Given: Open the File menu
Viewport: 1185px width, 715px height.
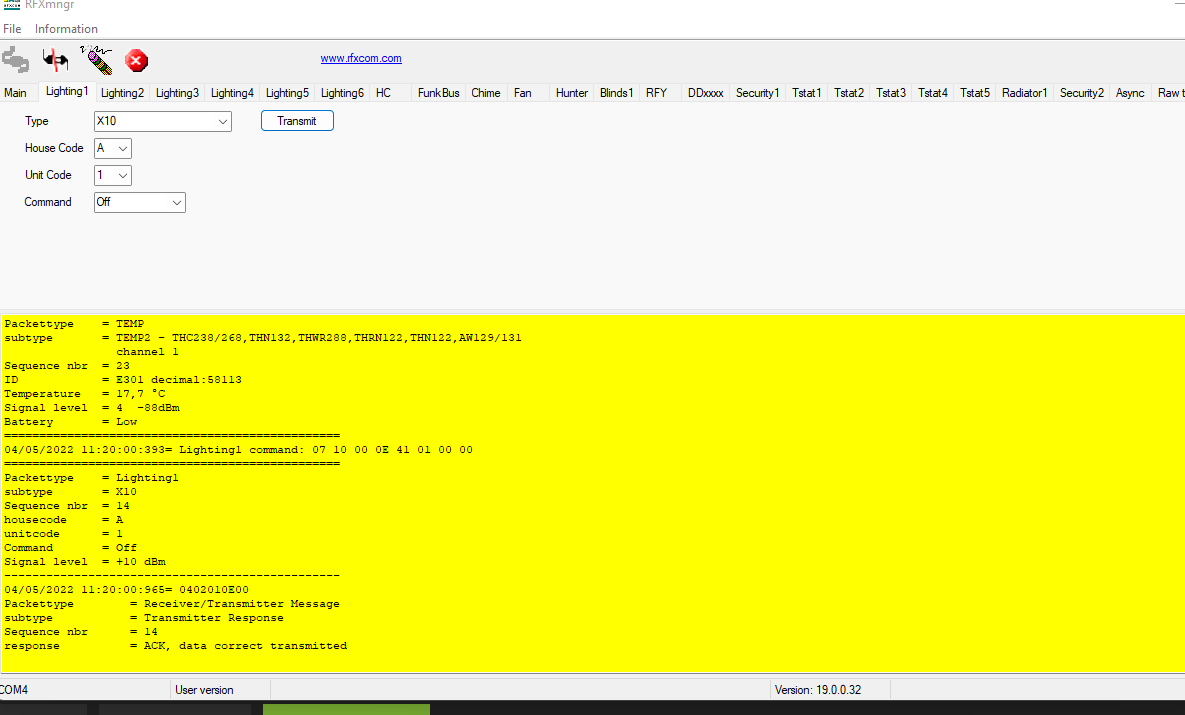Looking at the screenshot, I should tap(12, 29).
